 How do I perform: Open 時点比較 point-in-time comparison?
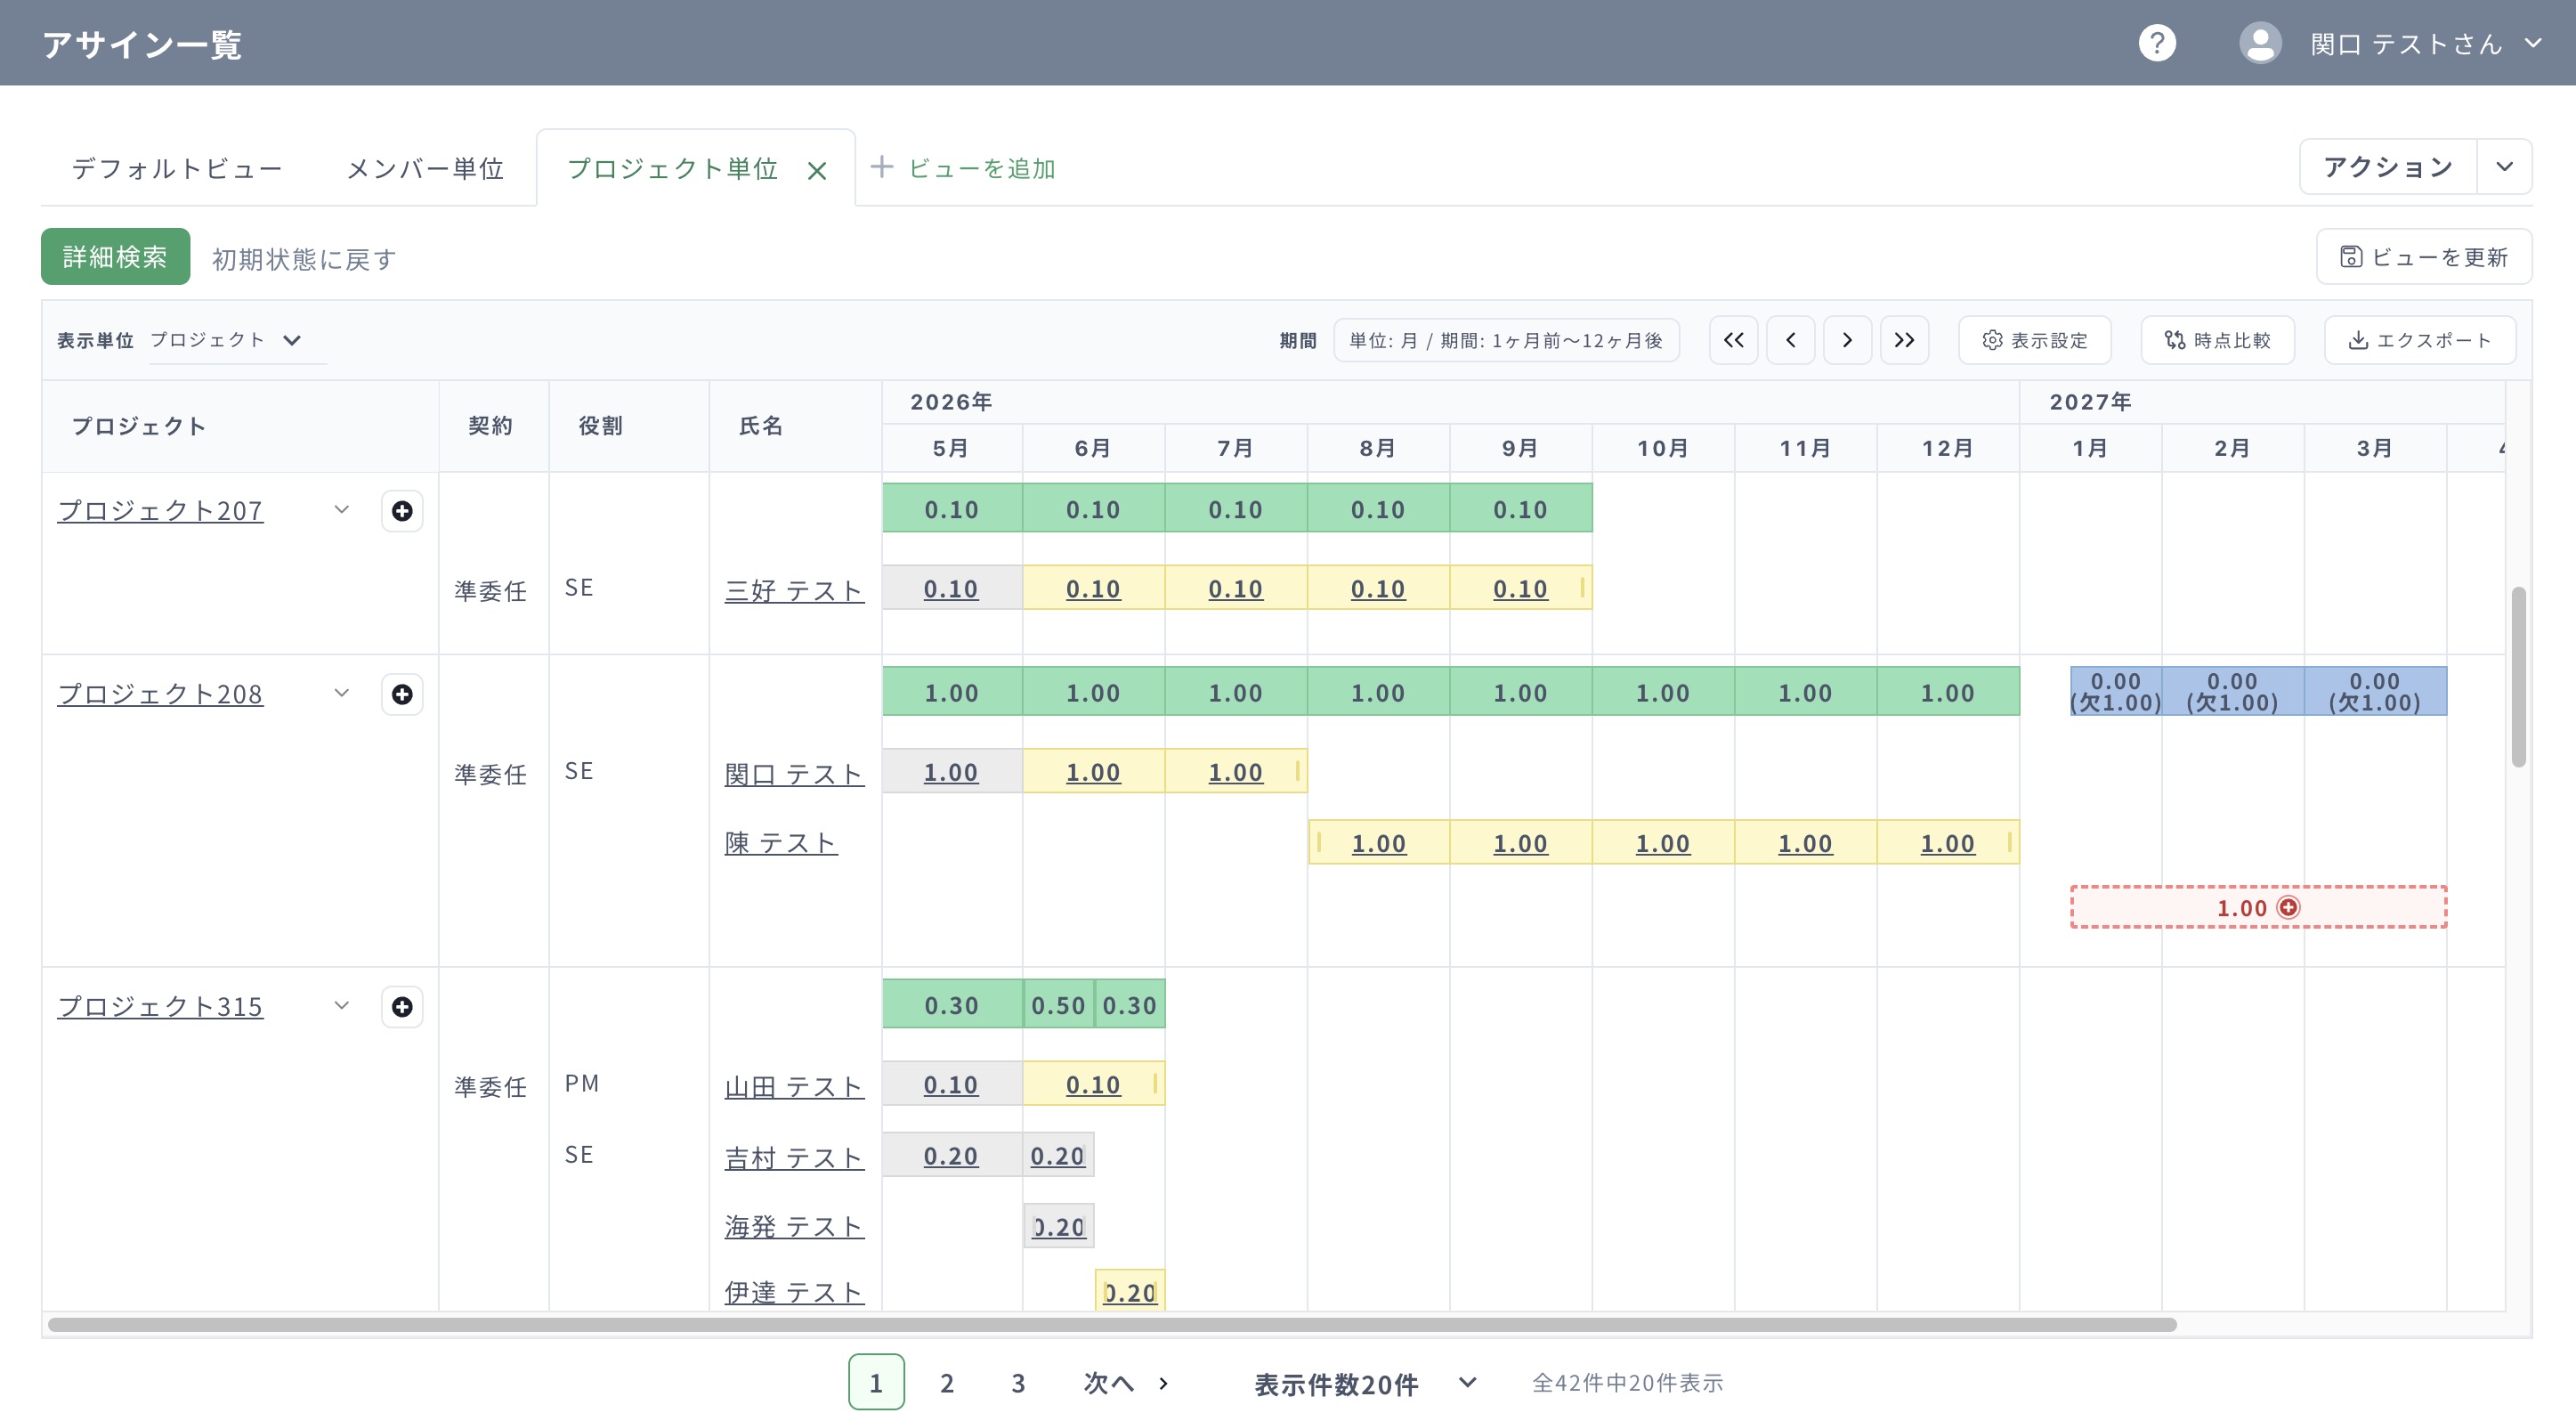pyautogui.click(x=2217, y=340)
